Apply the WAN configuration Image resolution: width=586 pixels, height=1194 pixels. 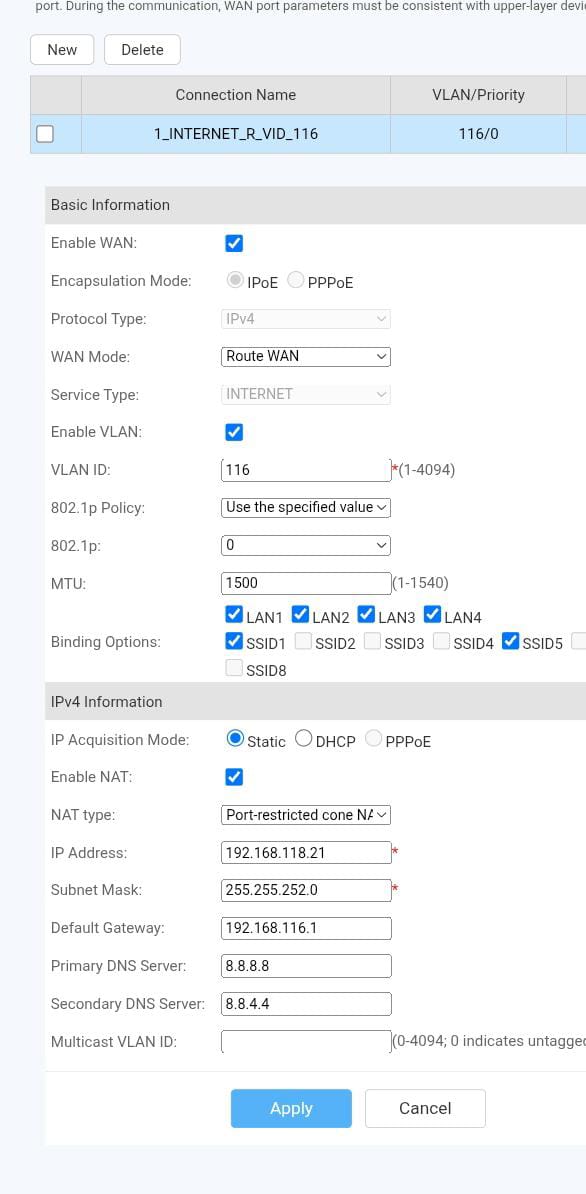[291, 1109]
